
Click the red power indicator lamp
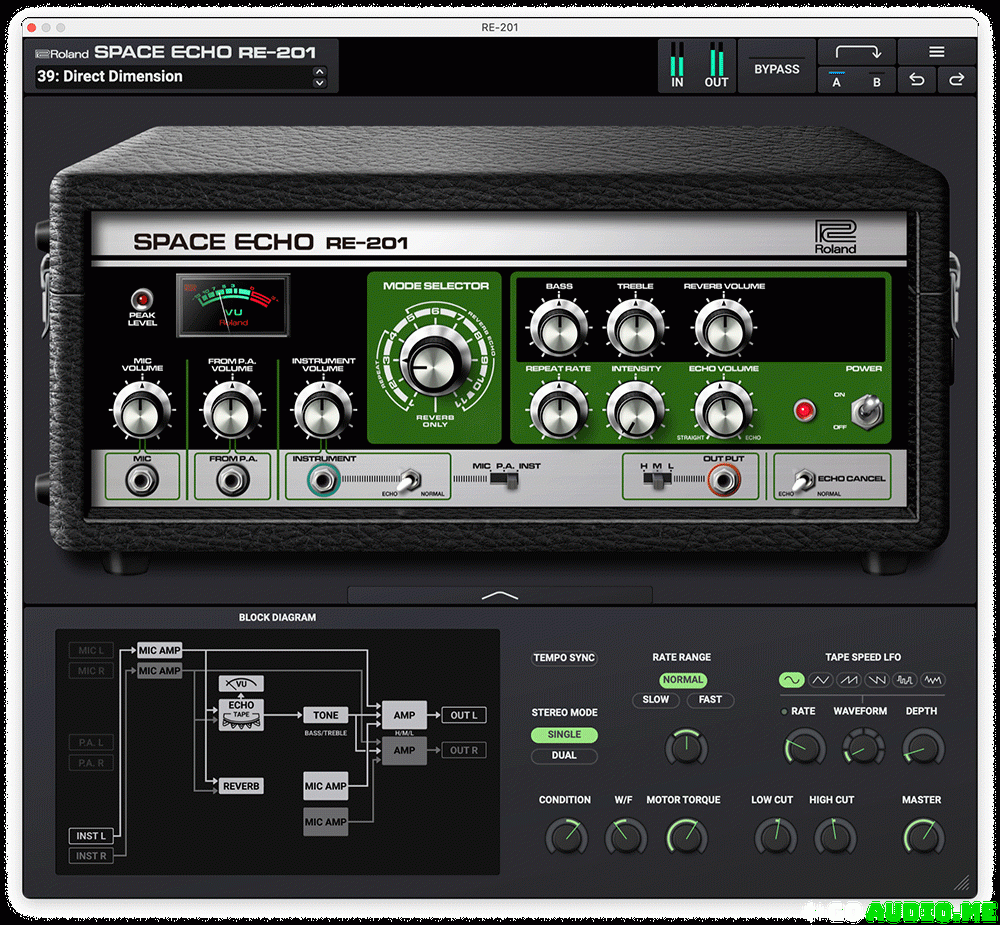pyautogui.click(x=804, y=410)
